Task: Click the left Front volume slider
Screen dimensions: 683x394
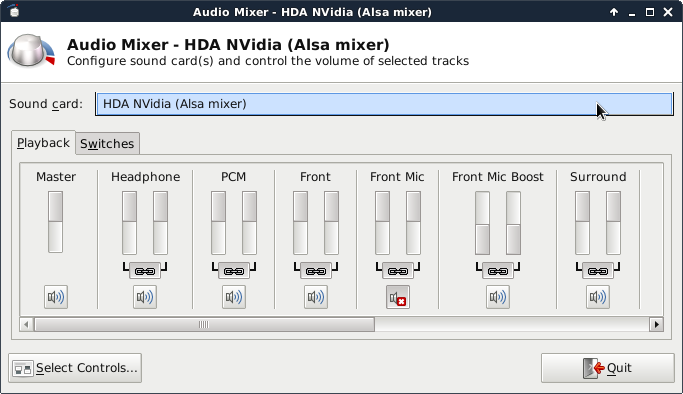Action: tap(301, 223)
